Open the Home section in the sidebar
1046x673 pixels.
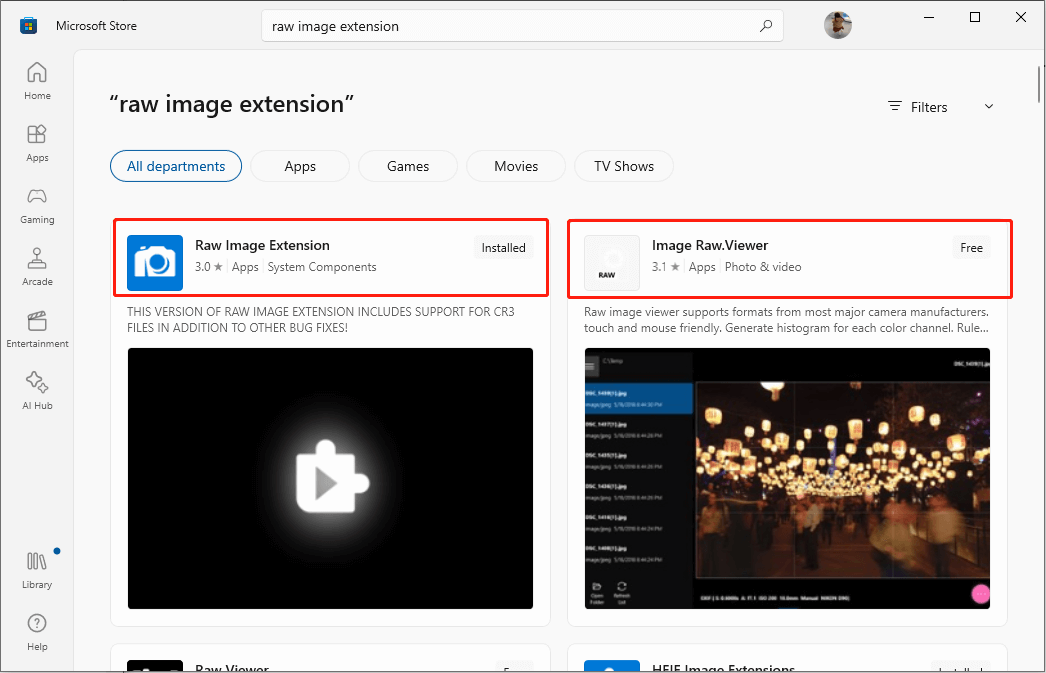click(x=37, y=81)
